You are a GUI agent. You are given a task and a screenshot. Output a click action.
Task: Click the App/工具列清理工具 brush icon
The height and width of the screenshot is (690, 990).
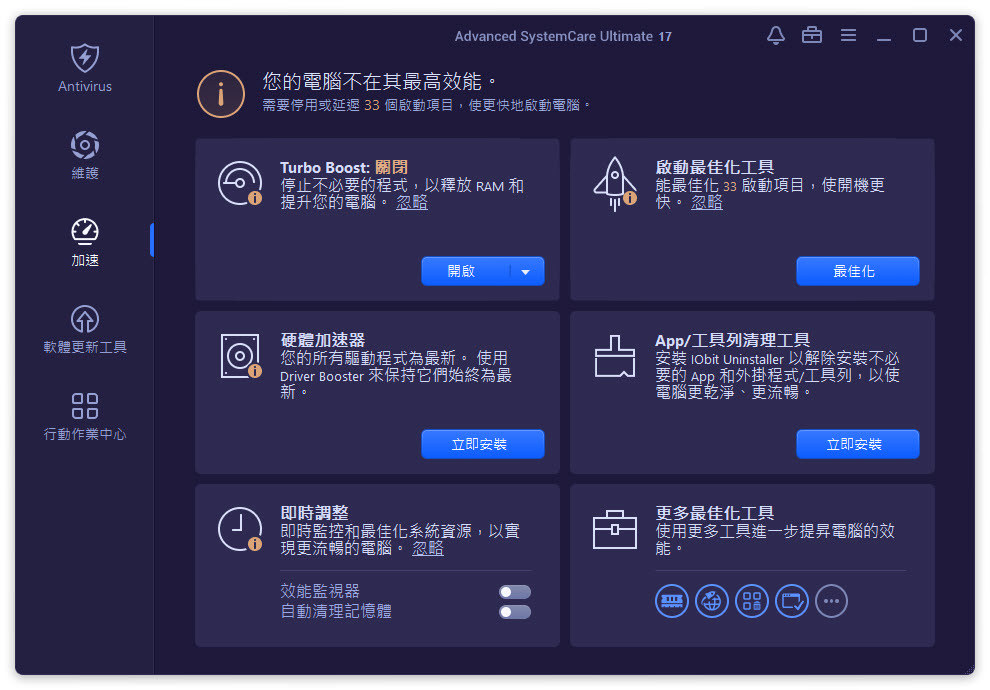[x=615, y=357]
